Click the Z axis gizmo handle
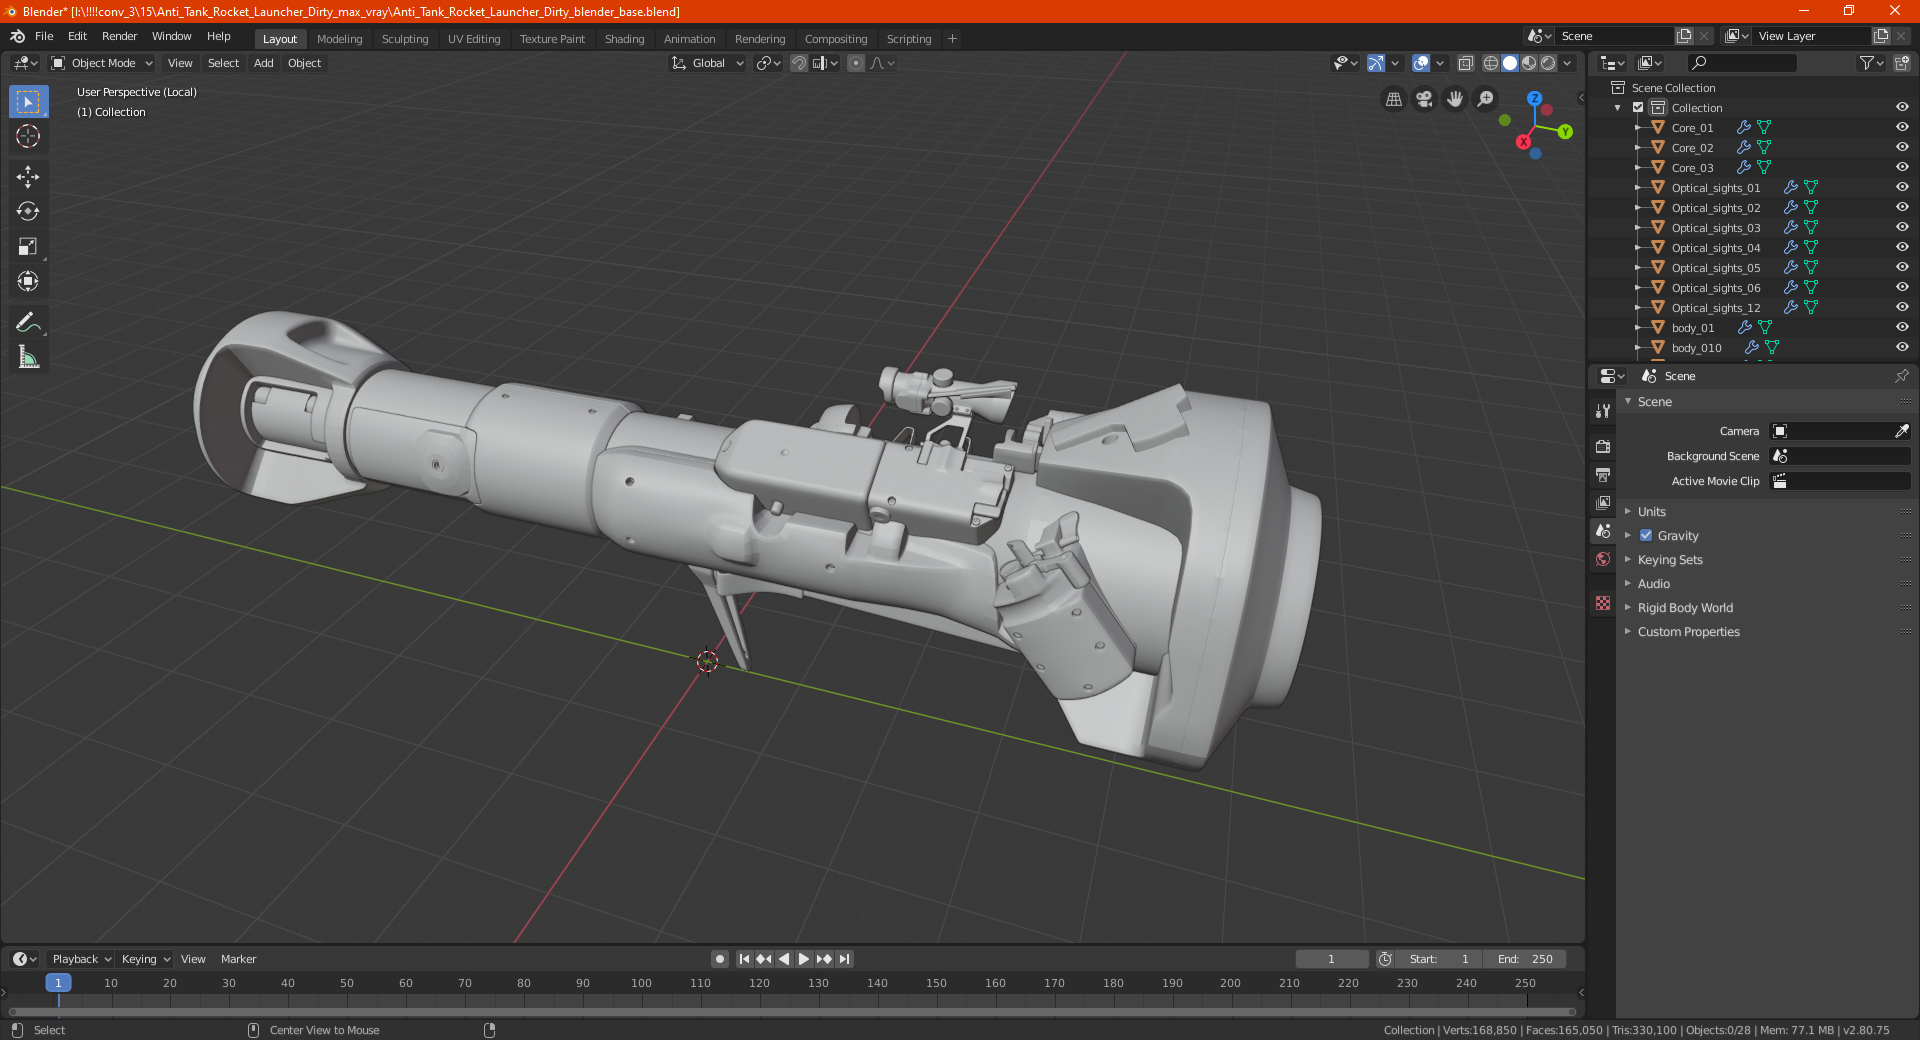Screen dimensions: 1920x1040 point(1534,99)
